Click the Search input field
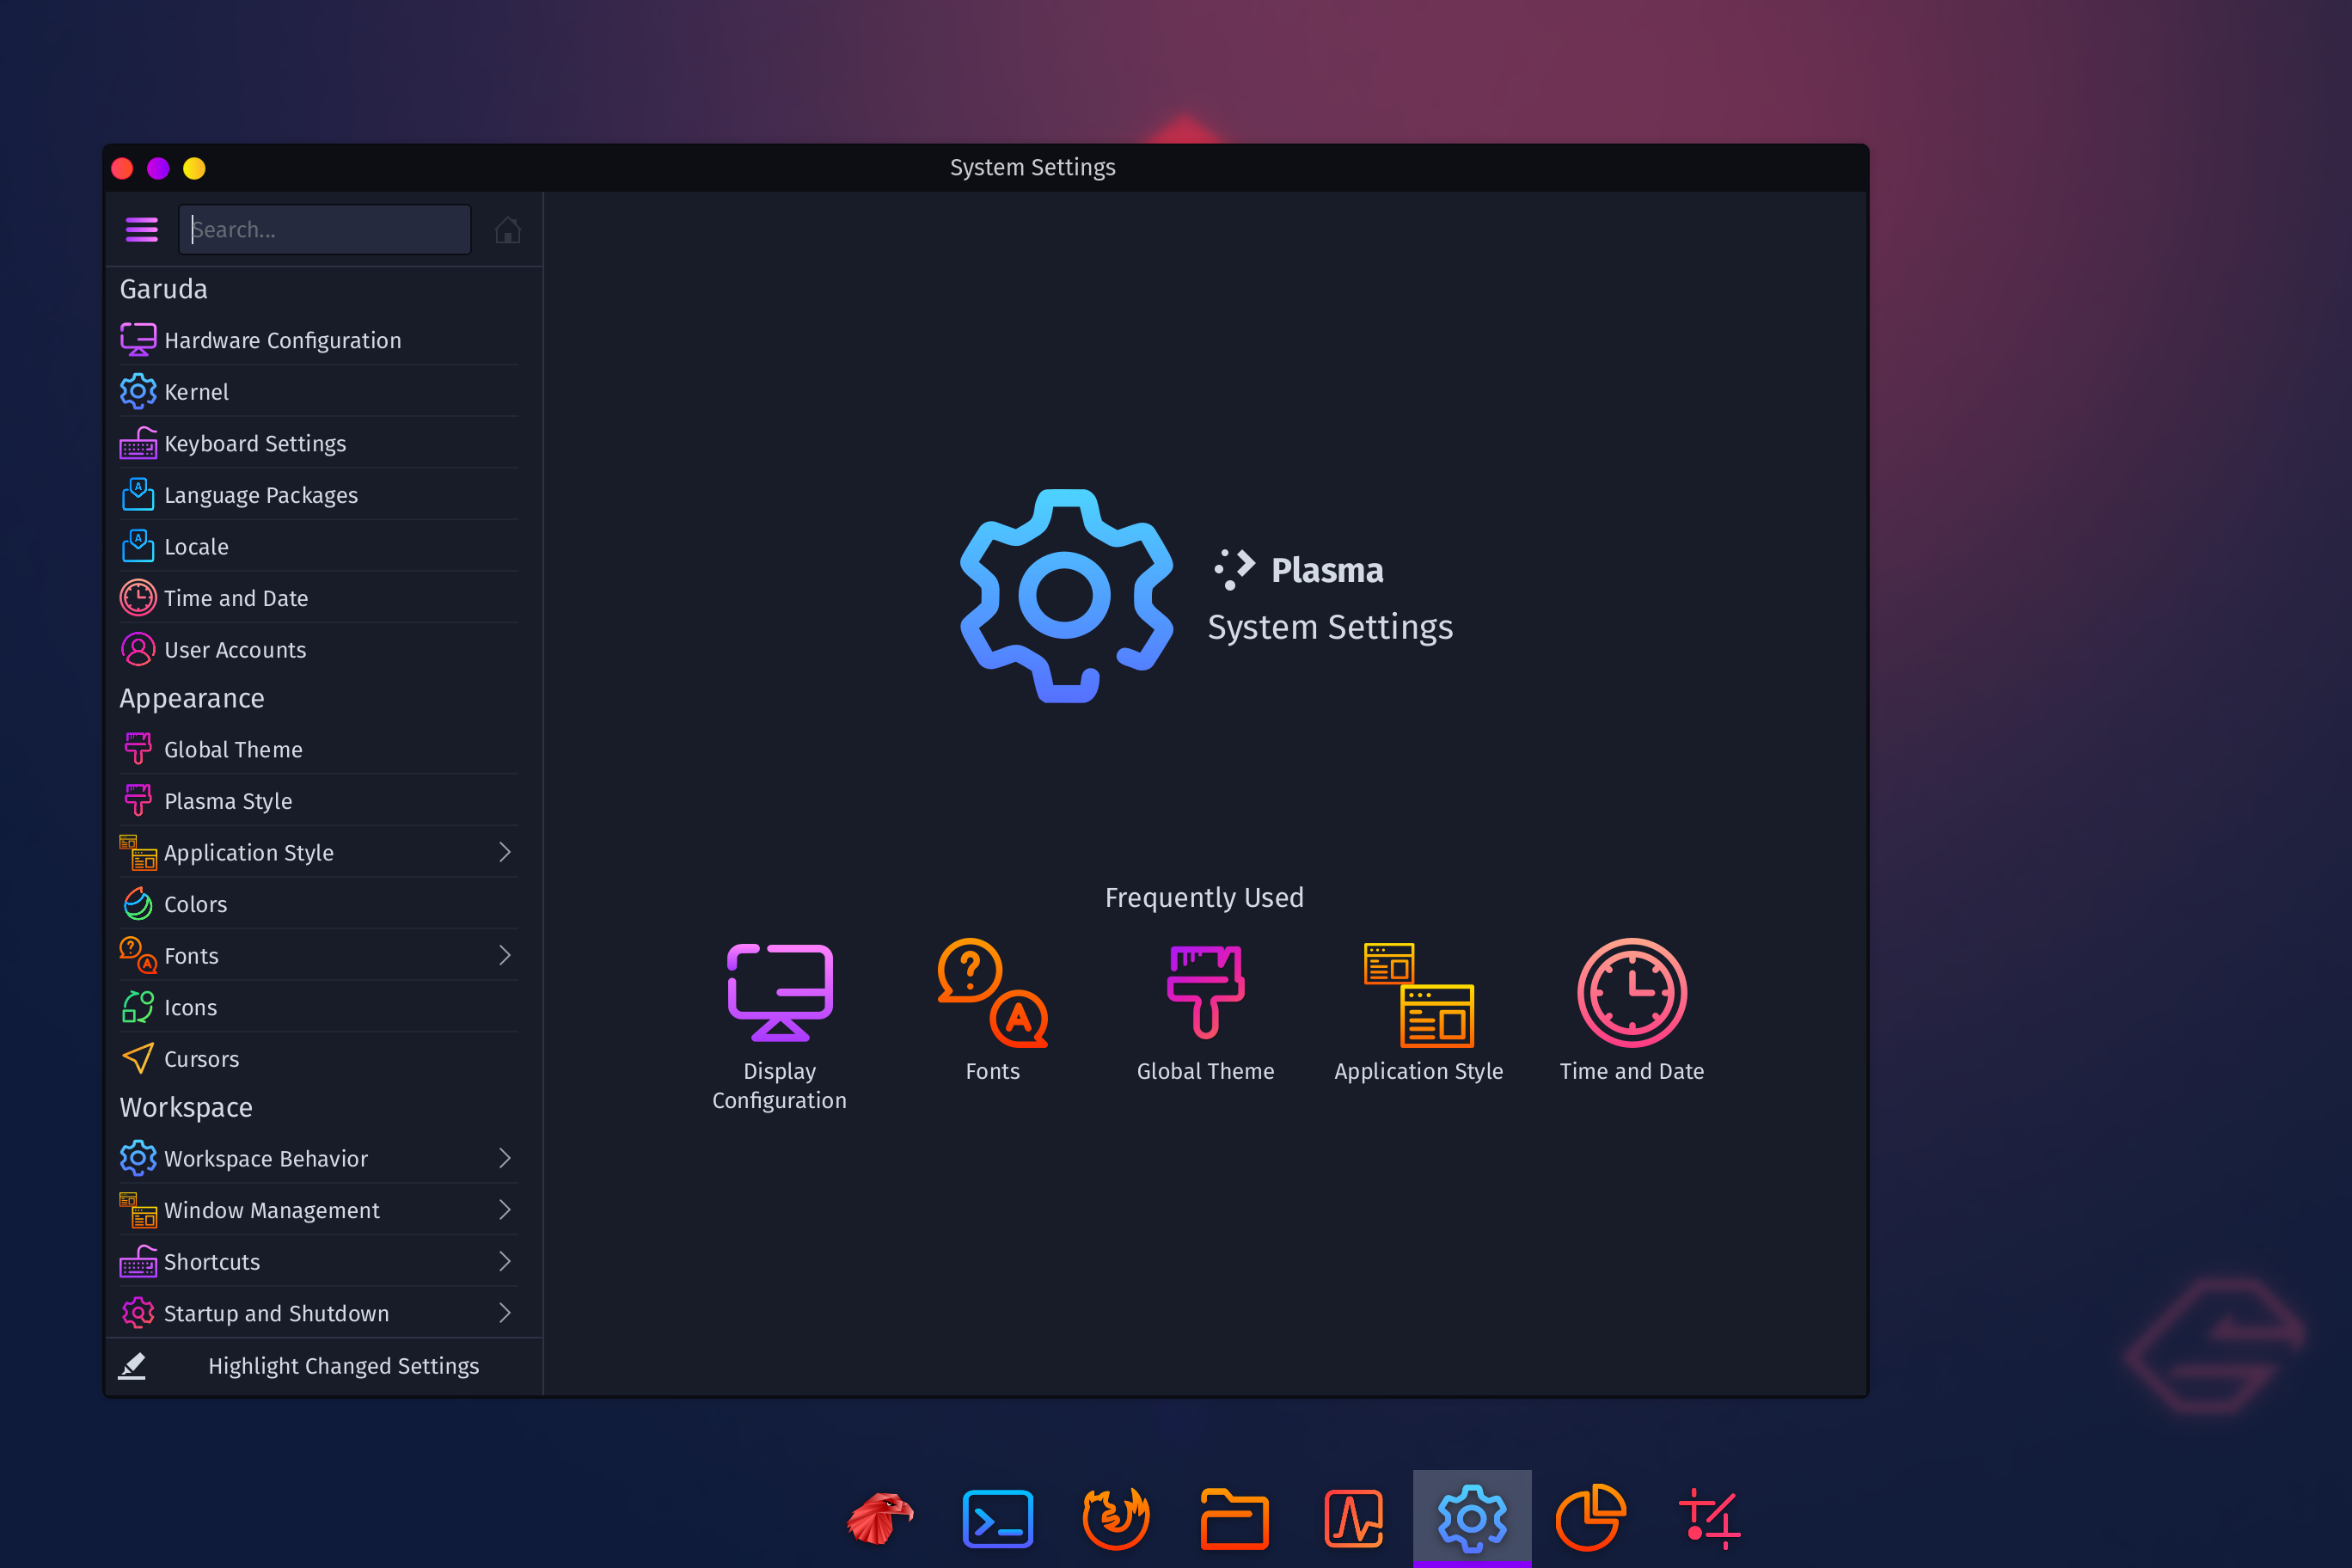 325,230
